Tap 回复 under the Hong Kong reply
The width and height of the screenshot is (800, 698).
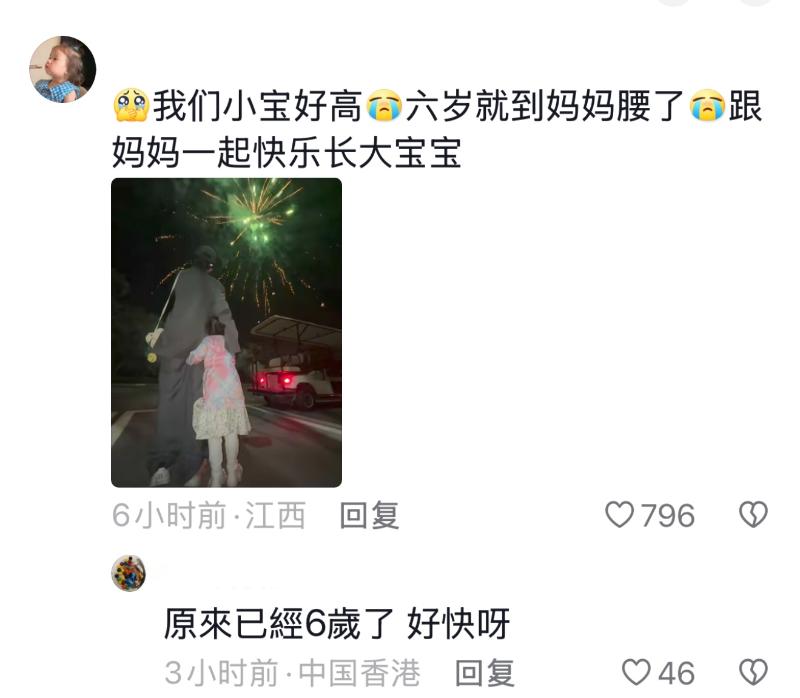485,672
